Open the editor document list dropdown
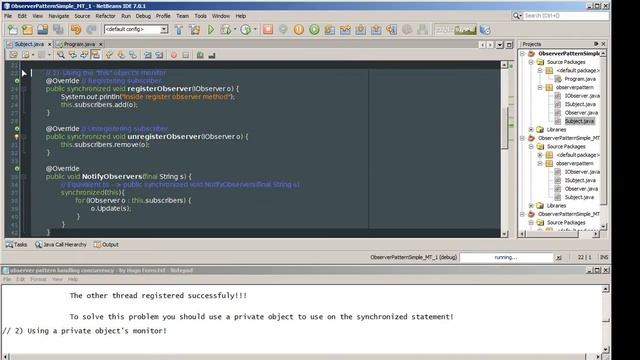 click(x=500, y=44)
